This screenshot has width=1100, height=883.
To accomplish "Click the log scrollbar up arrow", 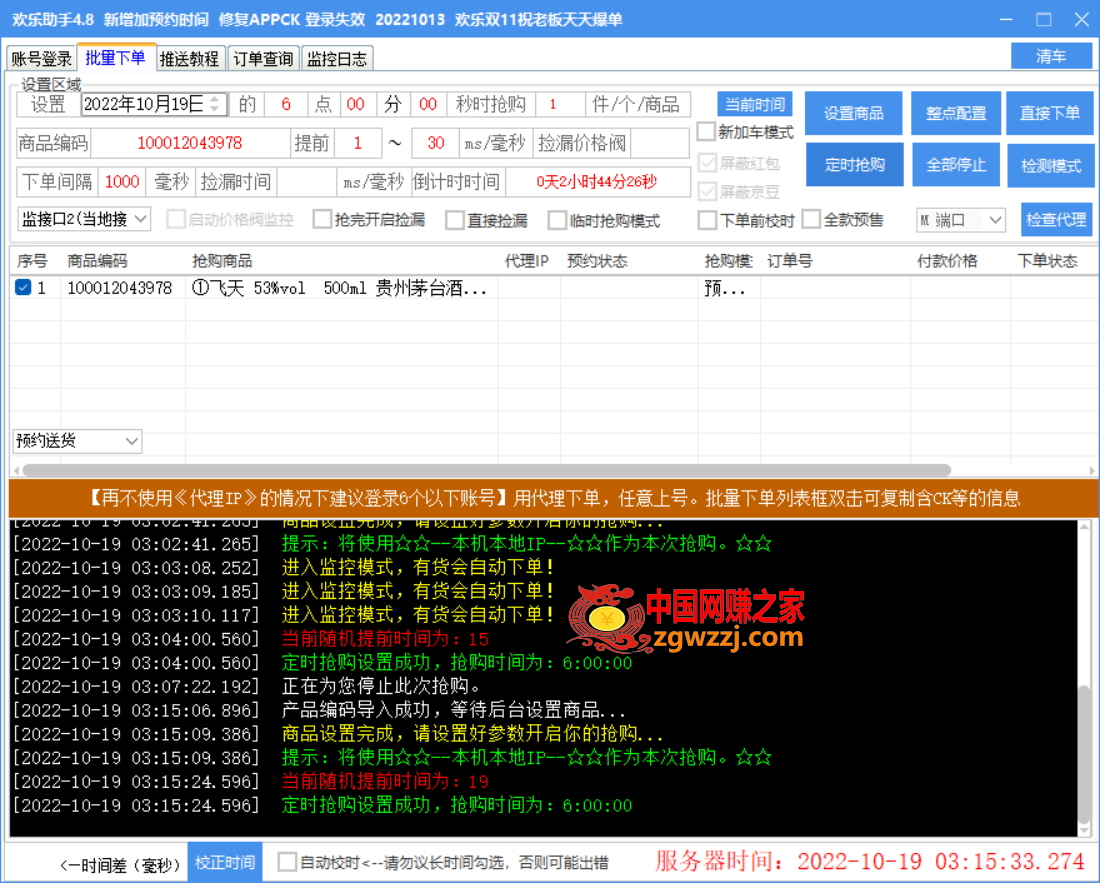I will 1085,526.
